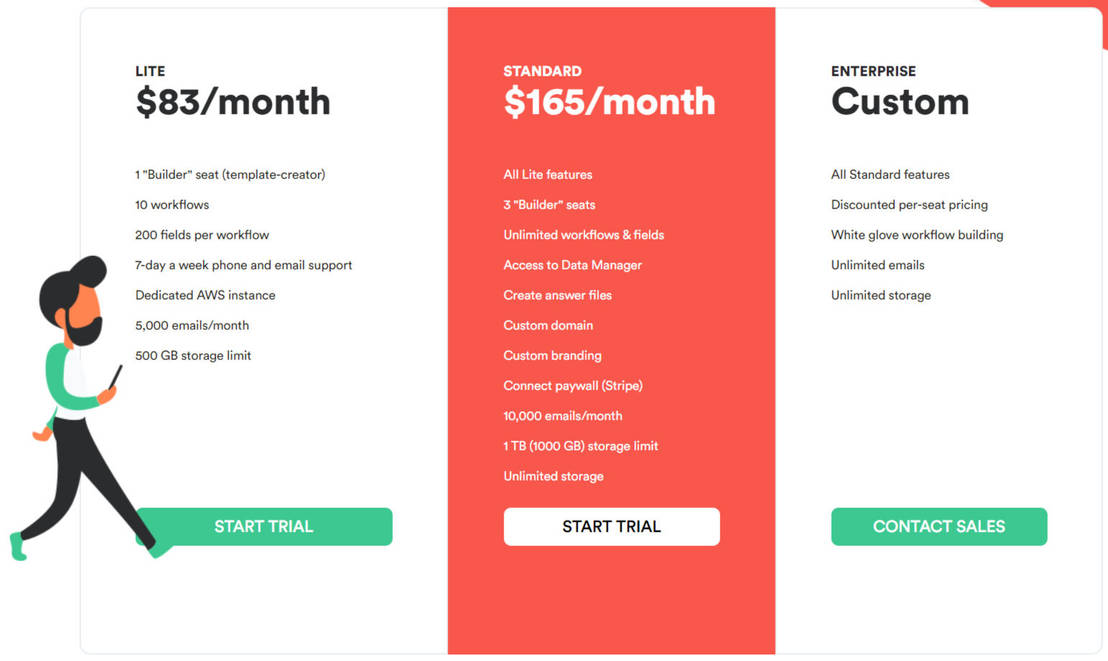Image resolution: width=1108 pixels, height=661 pixels.
Task: Click the Lite plan Start Trial button
Action: click(263, 526)
